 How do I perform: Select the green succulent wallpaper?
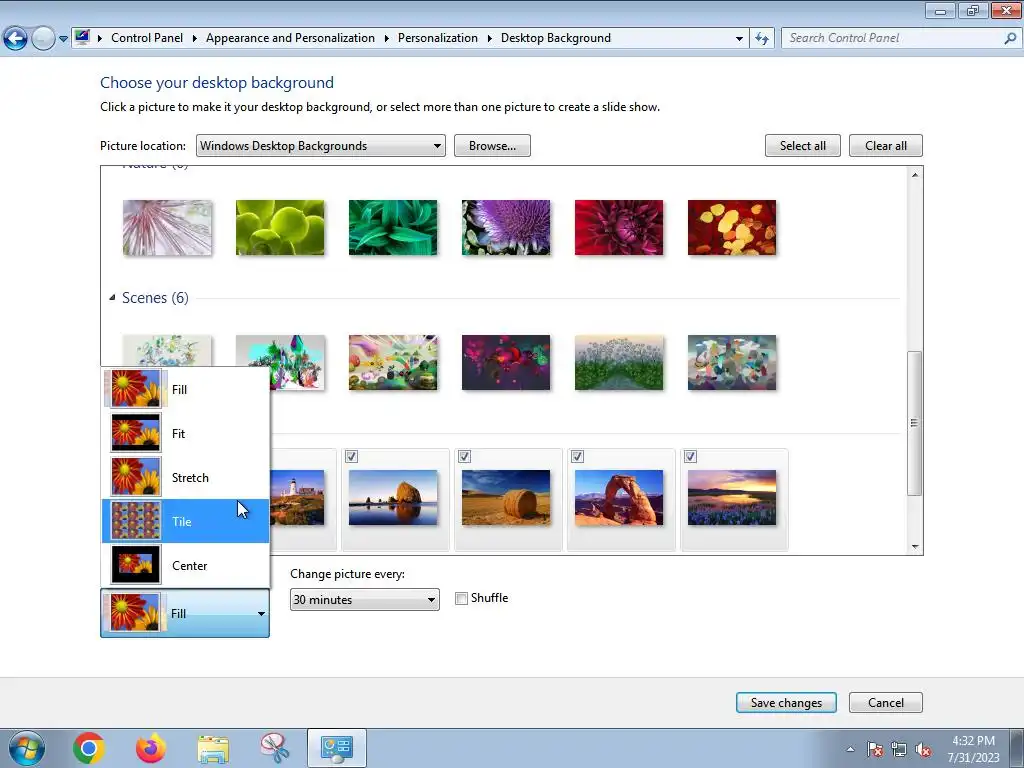point(280,227)
